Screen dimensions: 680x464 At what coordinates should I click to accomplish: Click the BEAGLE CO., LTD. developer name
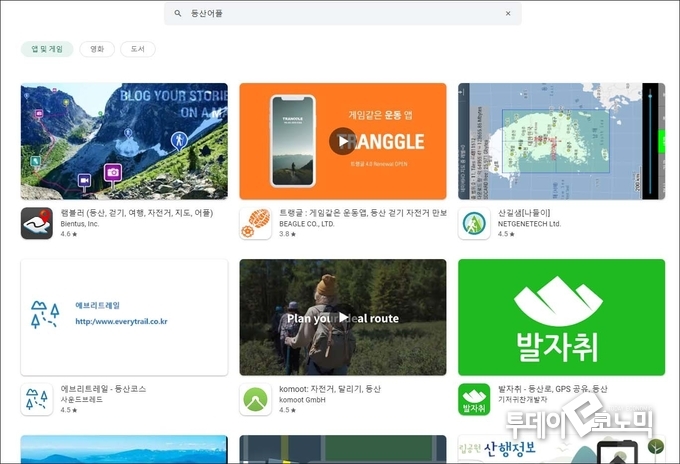pyautogui.click(x=307, y=224)
